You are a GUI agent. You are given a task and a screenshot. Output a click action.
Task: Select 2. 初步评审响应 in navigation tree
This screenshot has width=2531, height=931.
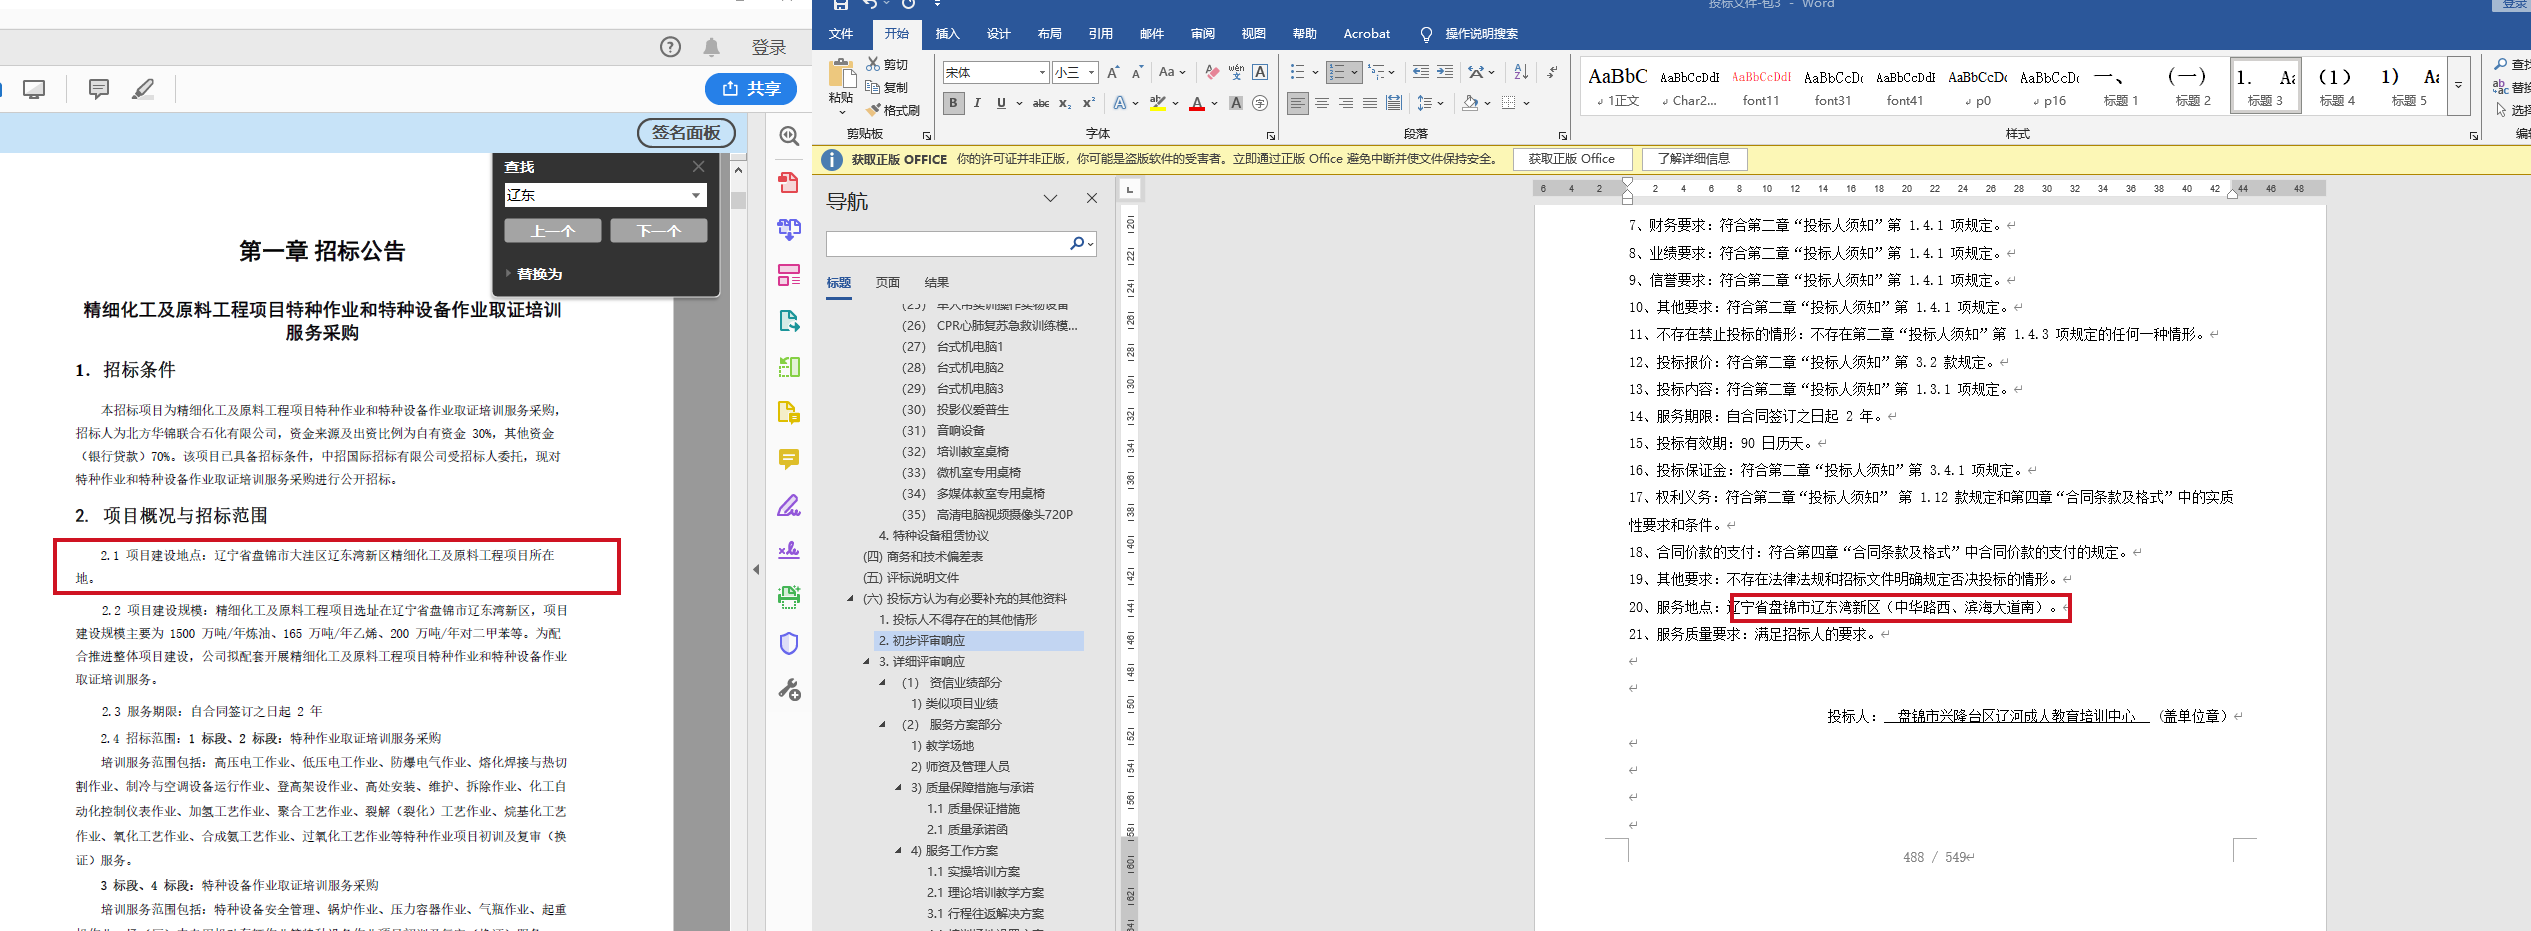pyautogui.click(x=979, y=641)
